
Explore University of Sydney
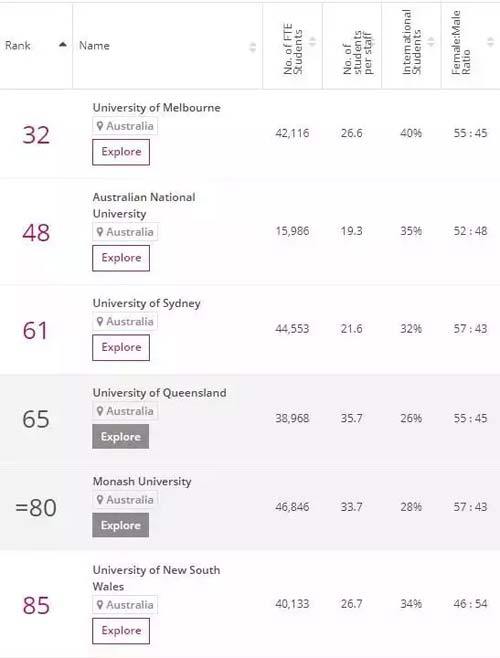(x=121, y=347)
